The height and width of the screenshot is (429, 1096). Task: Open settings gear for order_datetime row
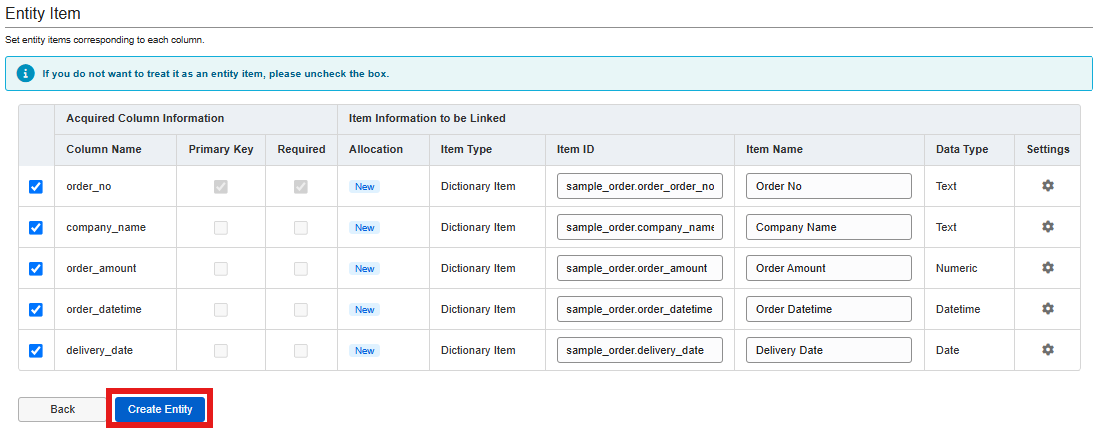coord(1048,309)
